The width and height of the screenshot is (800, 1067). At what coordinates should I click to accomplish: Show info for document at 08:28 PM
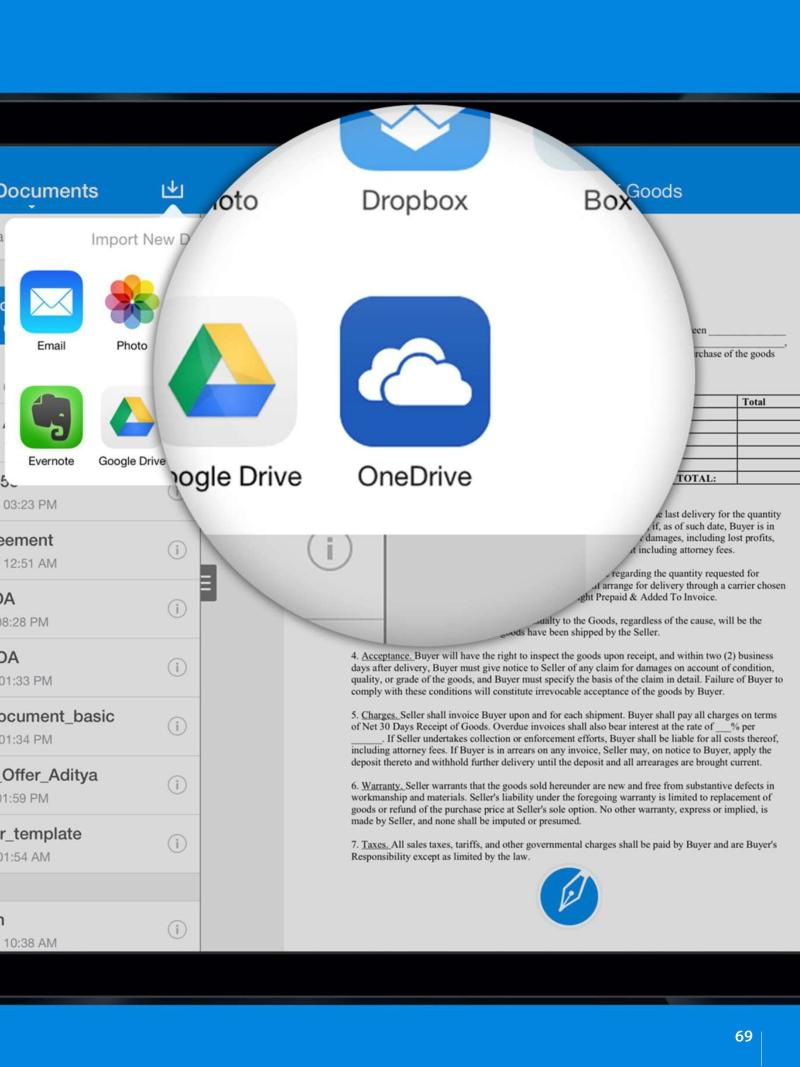tap(177, 608)
